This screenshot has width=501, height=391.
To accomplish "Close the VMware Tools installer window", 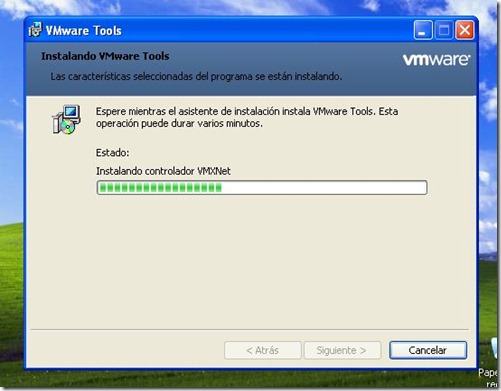I will point(465,30).
